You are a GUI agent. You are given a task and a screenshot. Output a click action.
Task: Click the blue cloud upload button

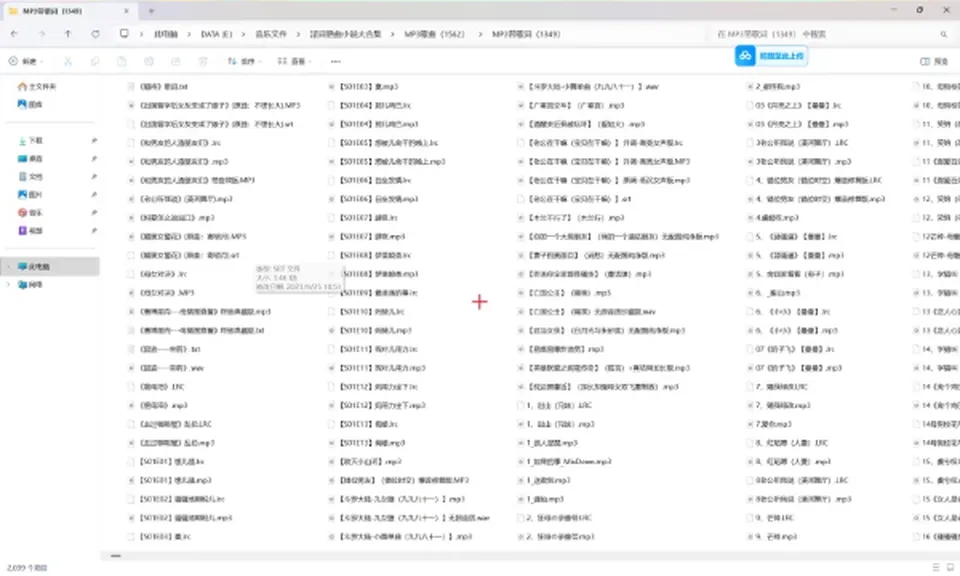(771, 56)
